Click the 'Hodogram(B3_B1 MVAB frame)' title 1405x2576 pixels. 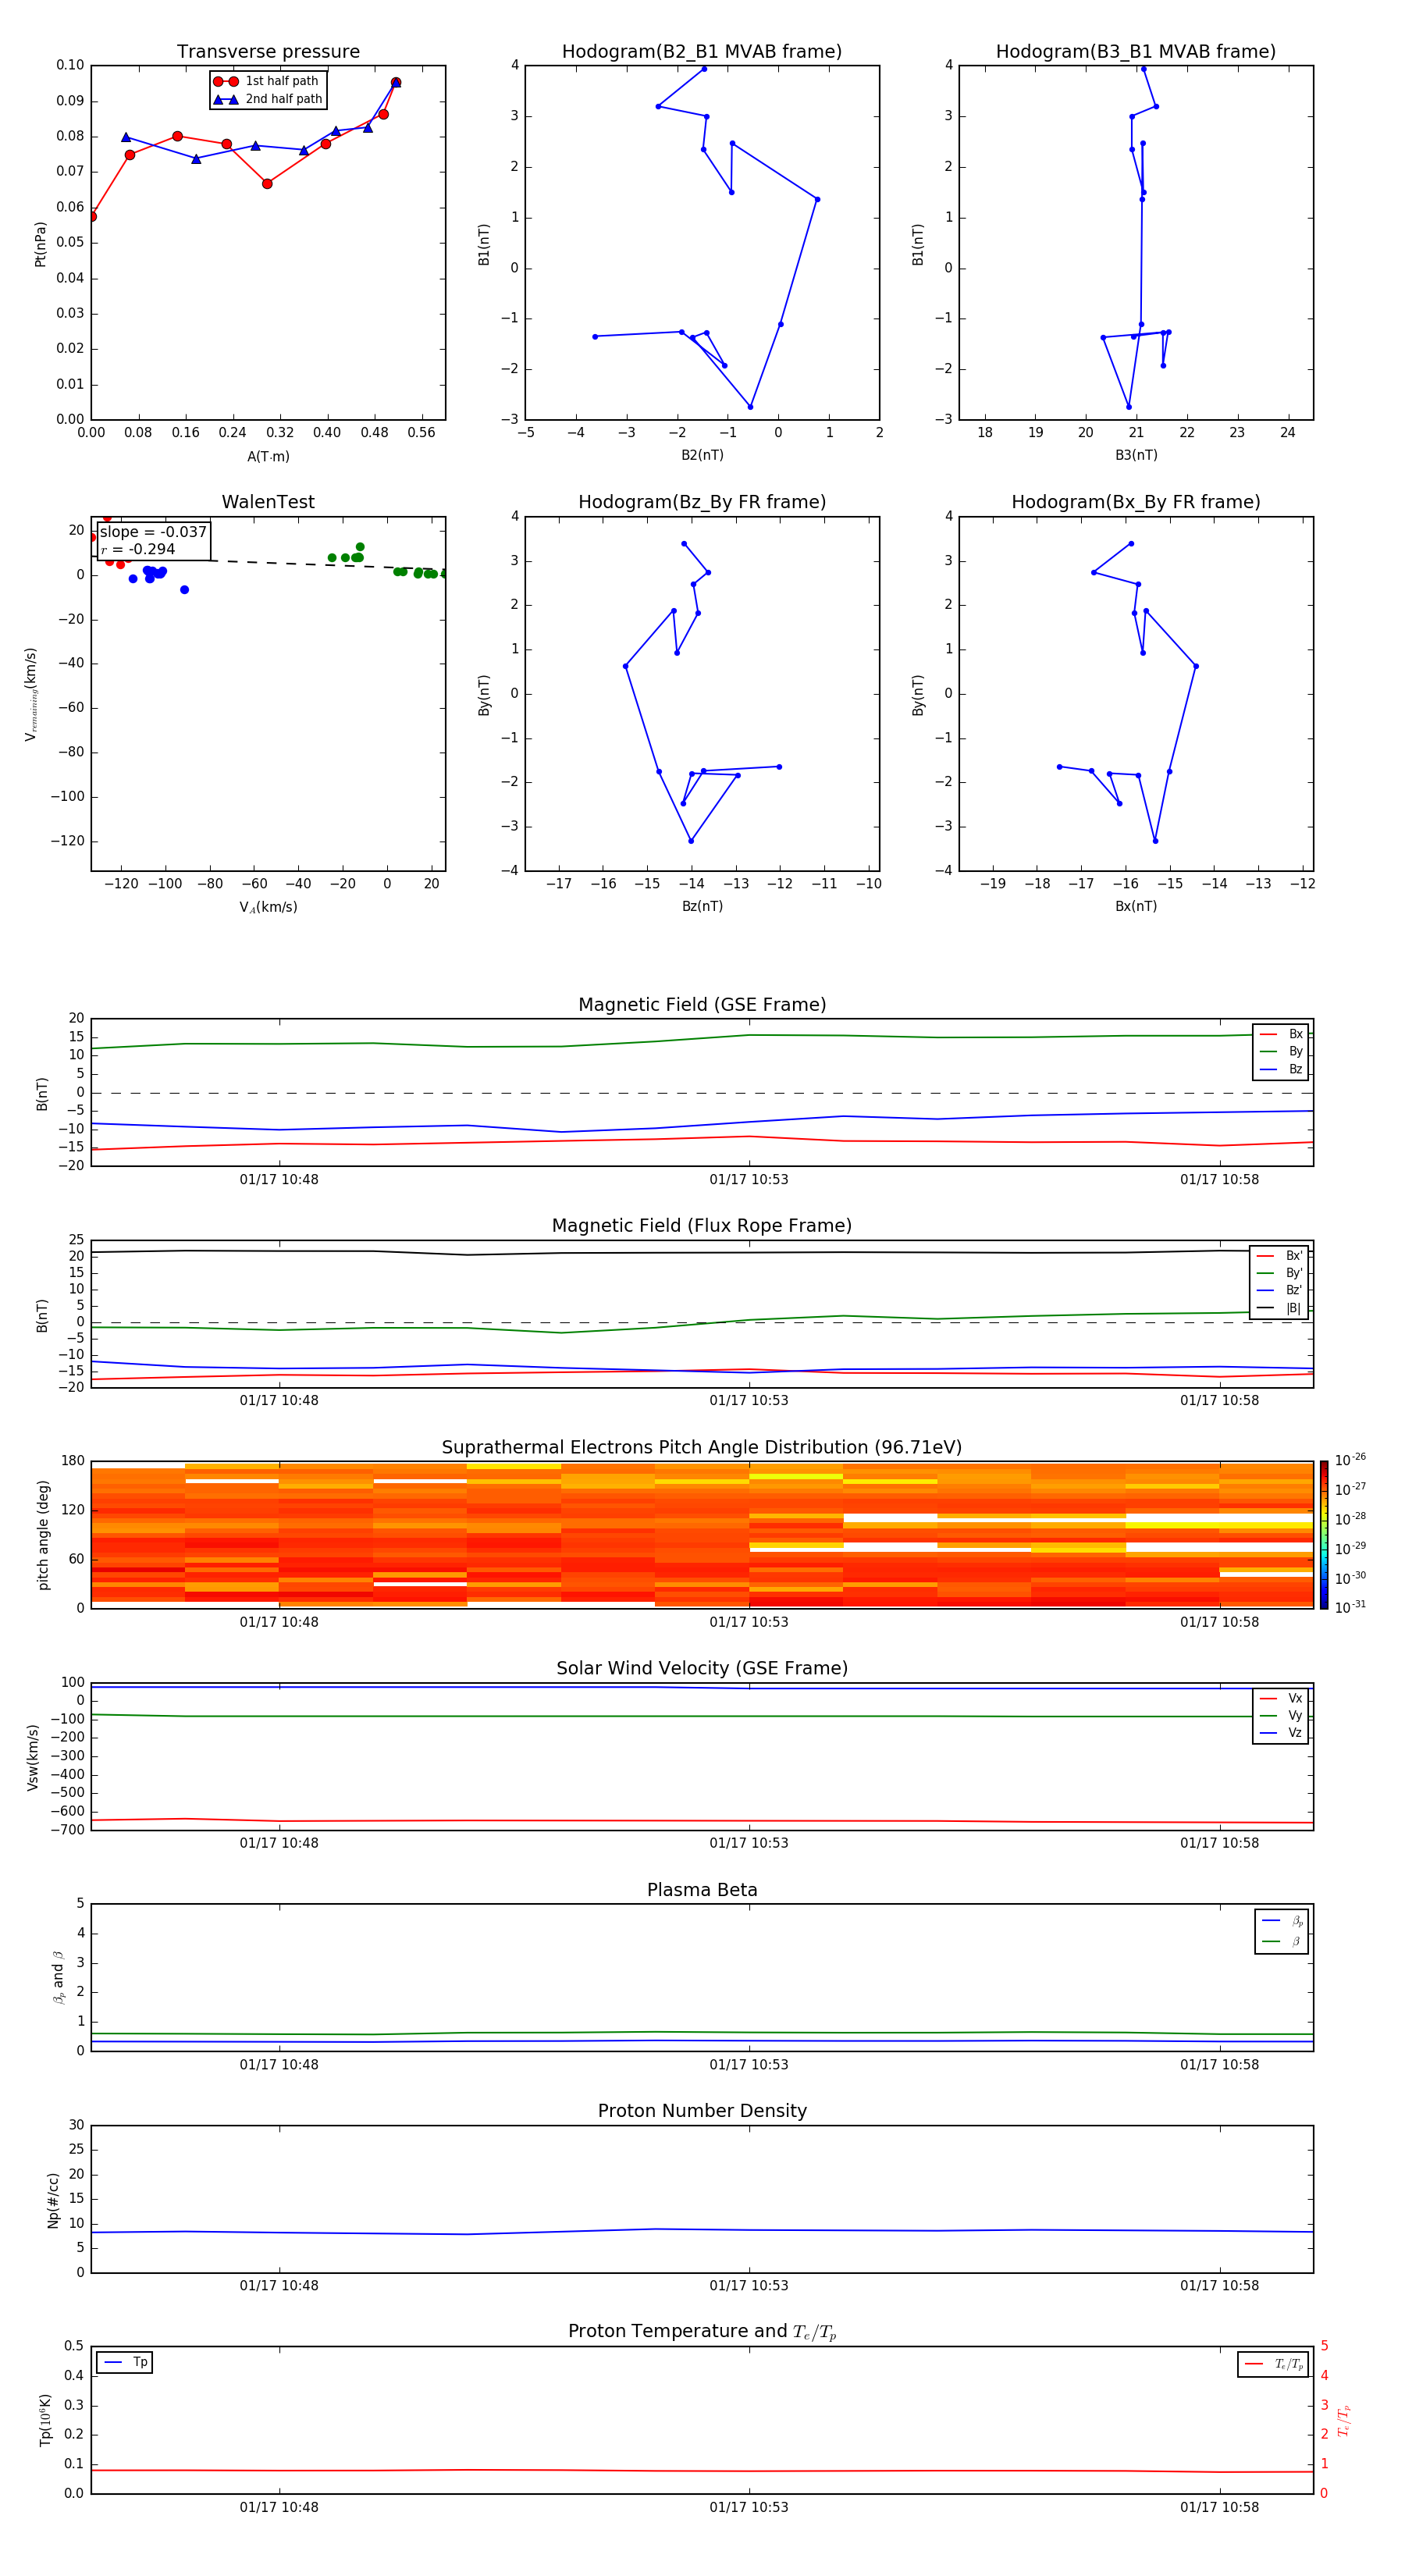(1136, 52)
